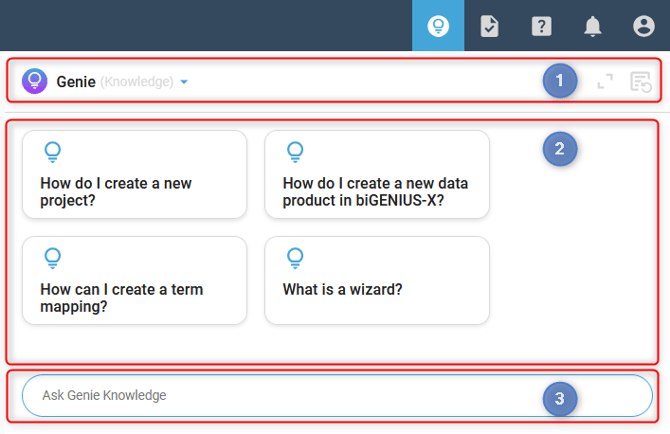Click the purple Genie logo icon
Viewport: 670px width, 434px height.
tap(35, 81)
